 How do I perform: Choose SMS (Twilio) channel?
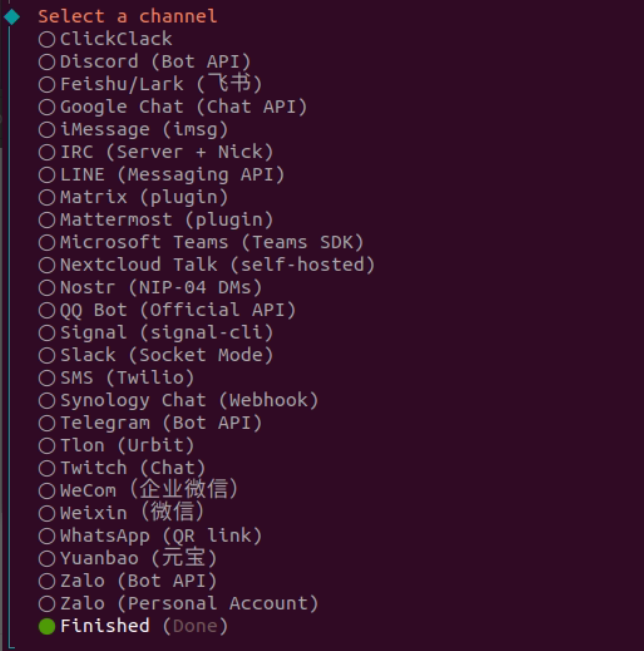pos(116,378)
